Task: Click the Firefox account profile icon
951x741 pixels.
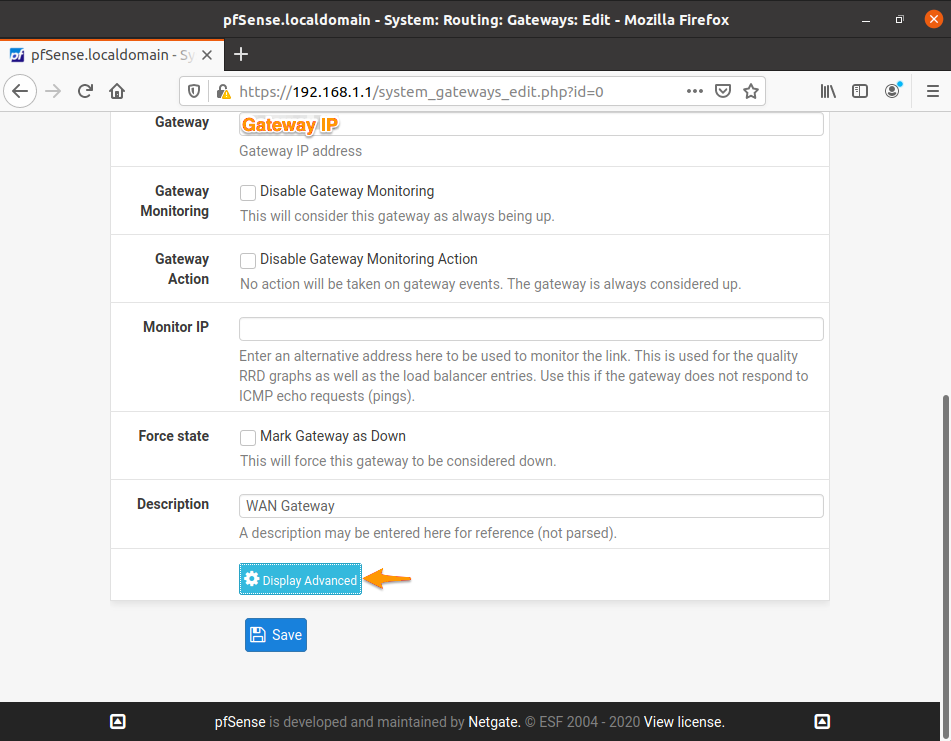Action: click(892, 90)
